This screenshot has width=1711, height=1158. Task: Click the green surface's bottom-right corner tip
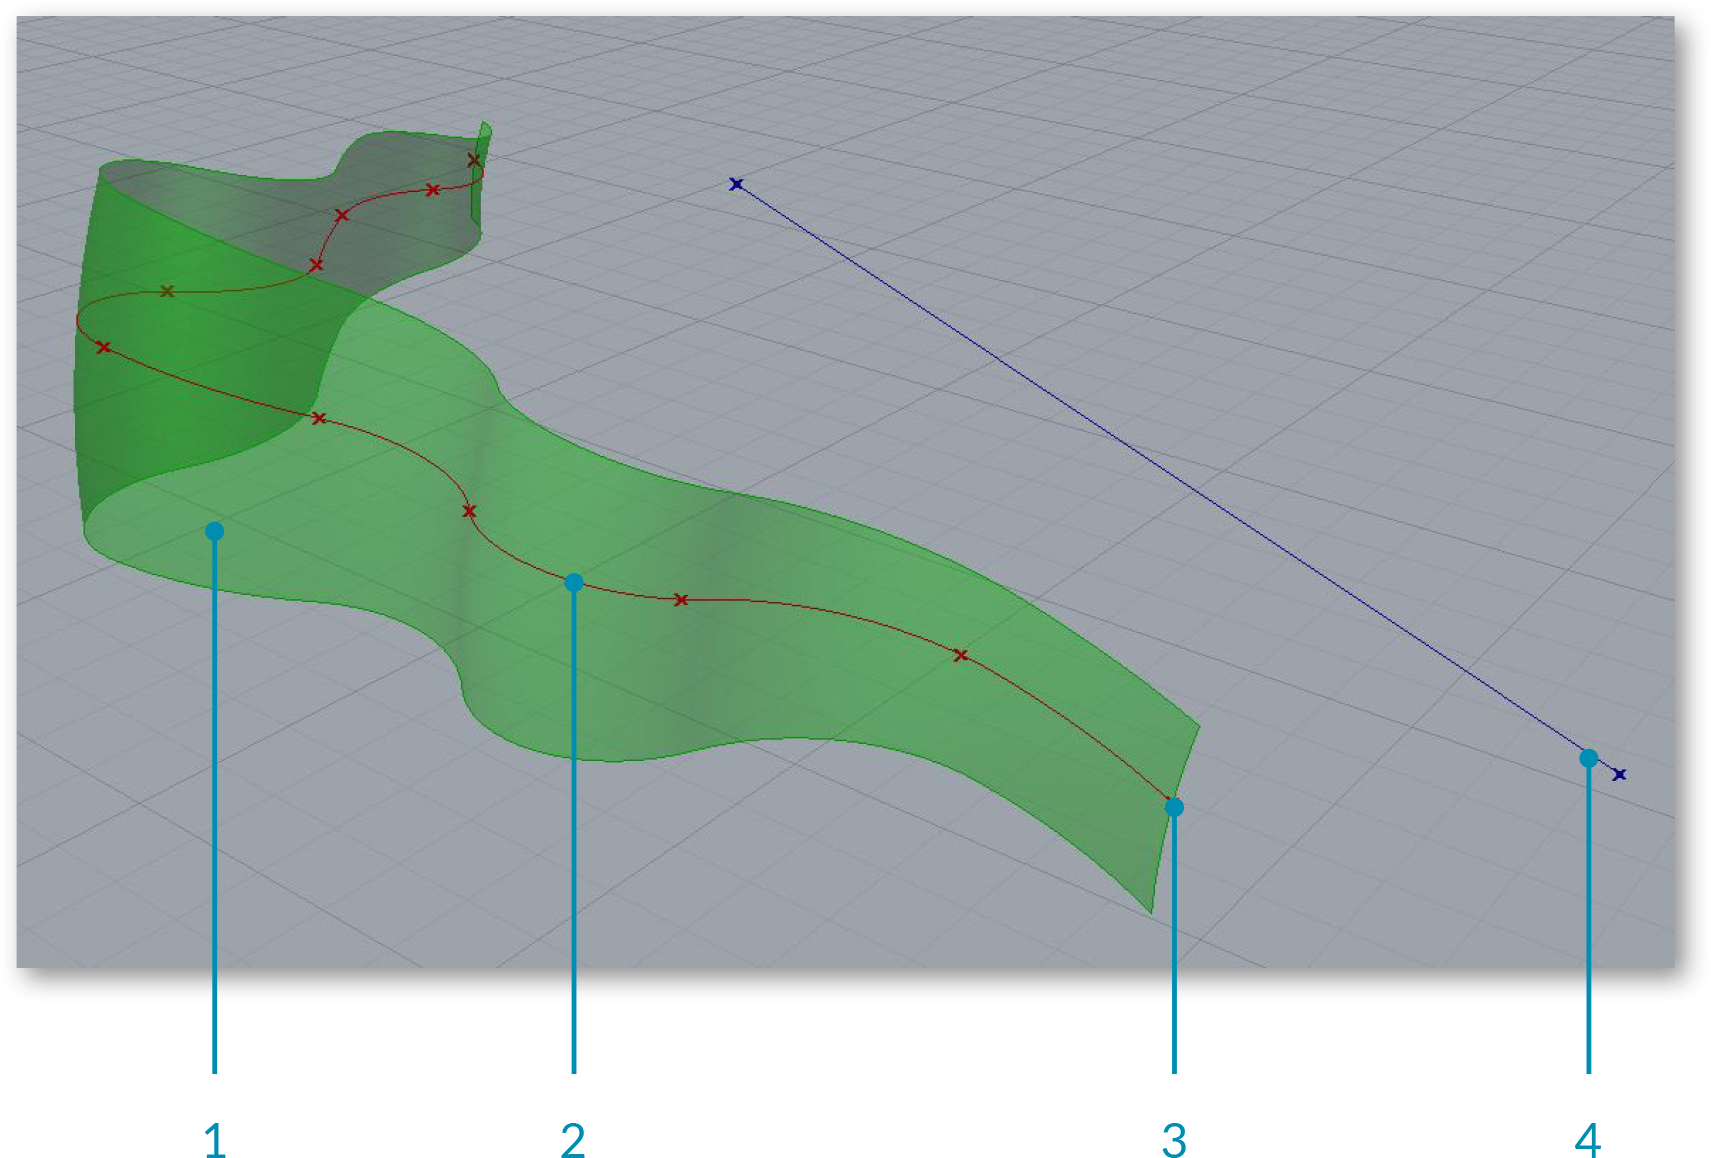point(1151,911)
